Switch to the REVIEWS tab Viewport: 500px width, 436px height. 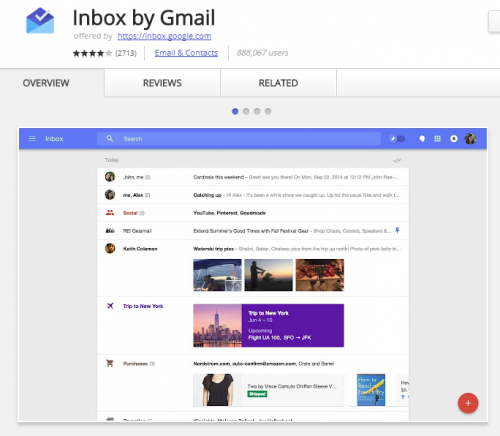point(162,83)
